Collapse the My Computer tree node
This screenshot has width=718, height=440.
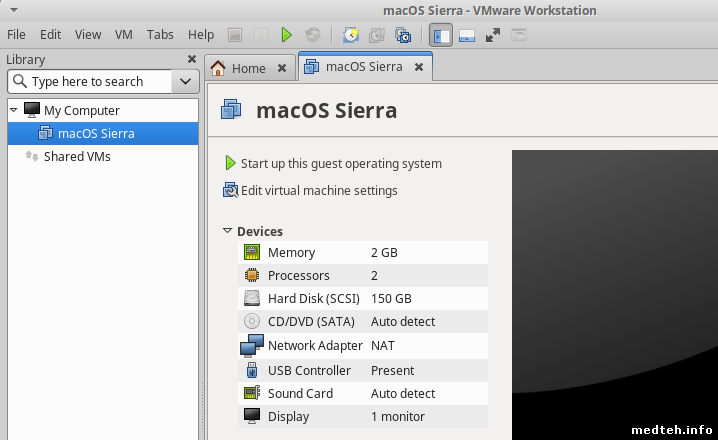14,110
